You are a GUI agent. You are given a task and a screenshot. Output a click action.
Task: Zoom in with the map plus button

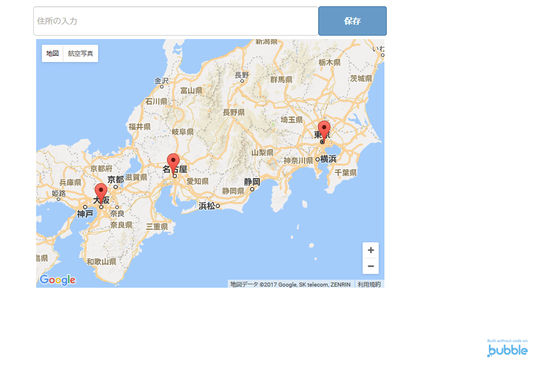coord(371,250)
